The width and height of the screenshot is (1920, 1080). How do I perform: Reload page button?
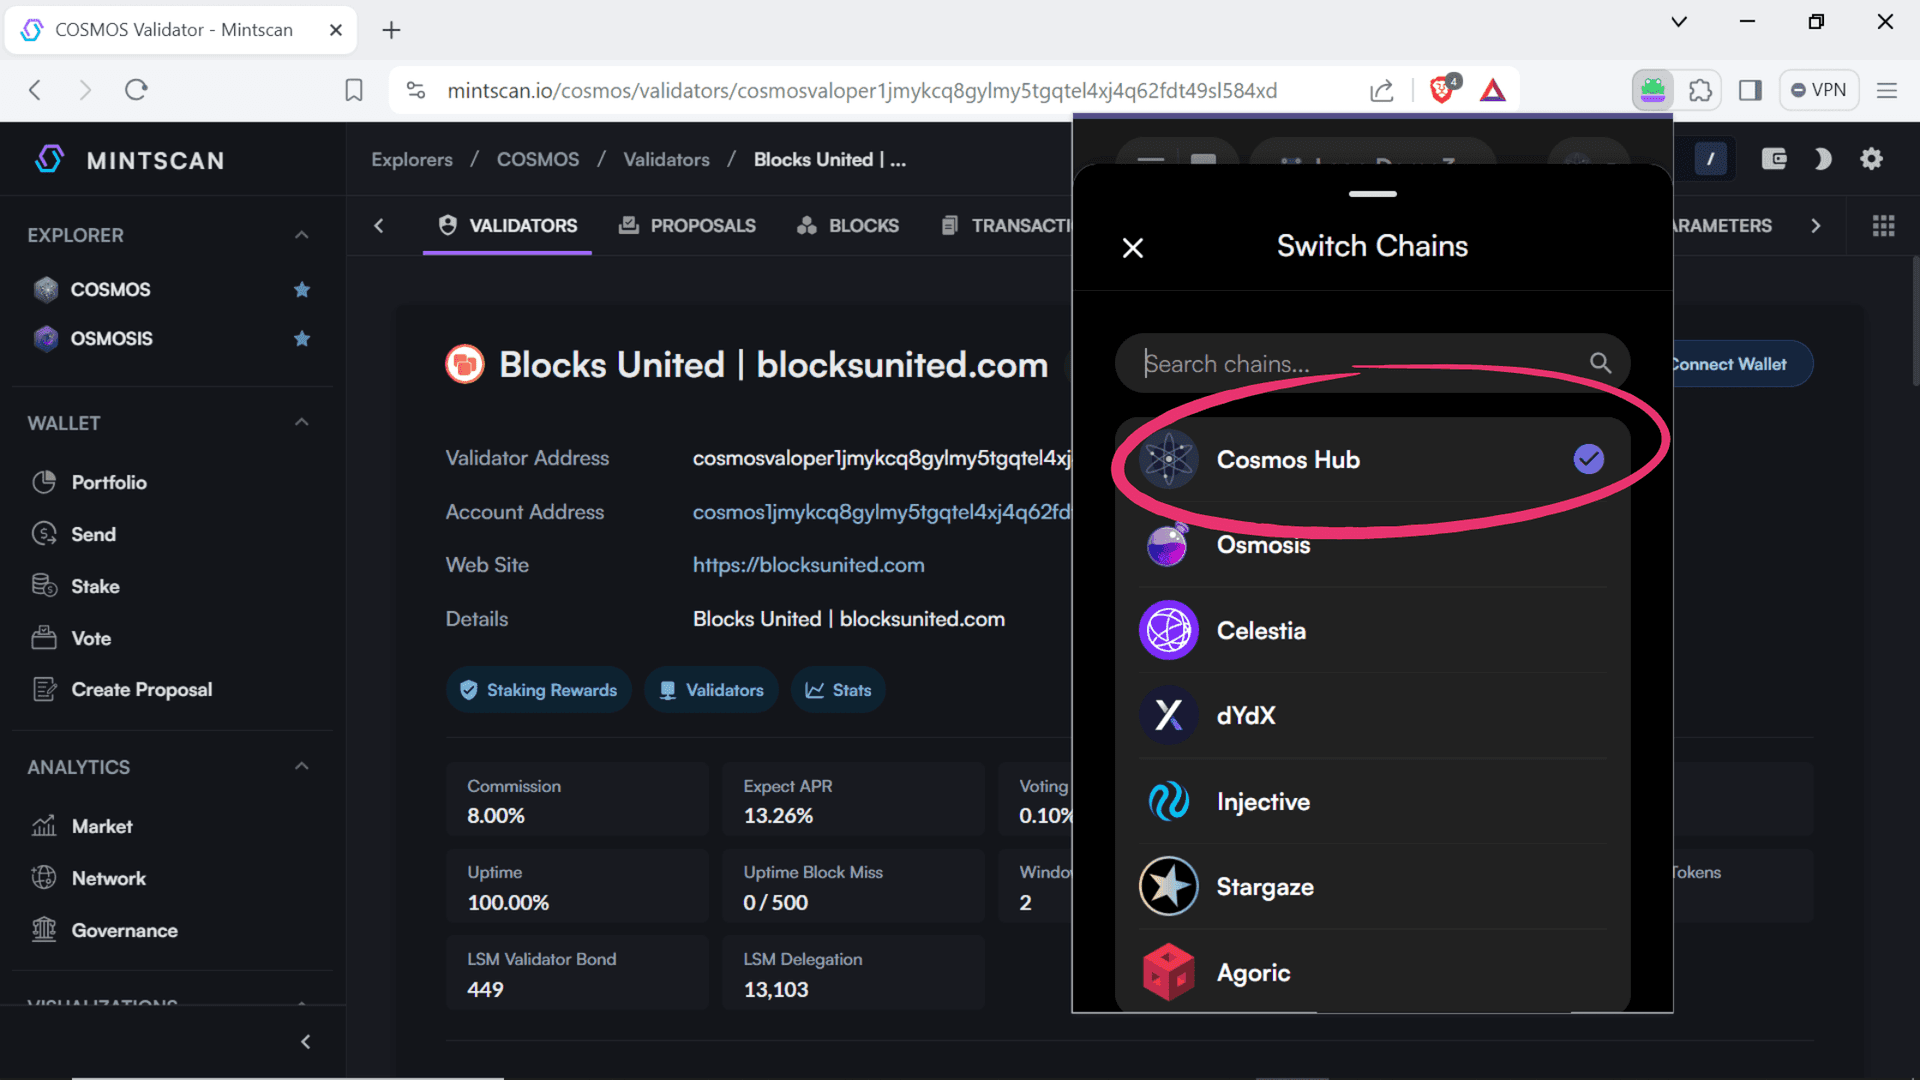(x=136, y=90)
